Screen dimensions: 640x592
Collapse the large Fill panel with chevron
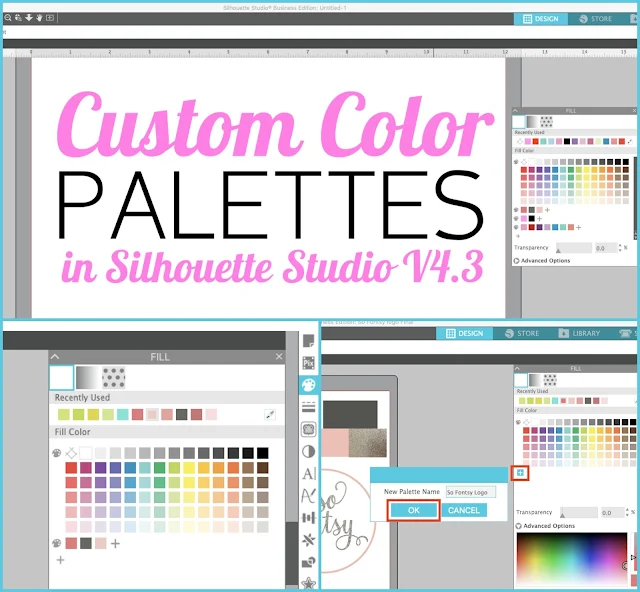tap(55, 357)
